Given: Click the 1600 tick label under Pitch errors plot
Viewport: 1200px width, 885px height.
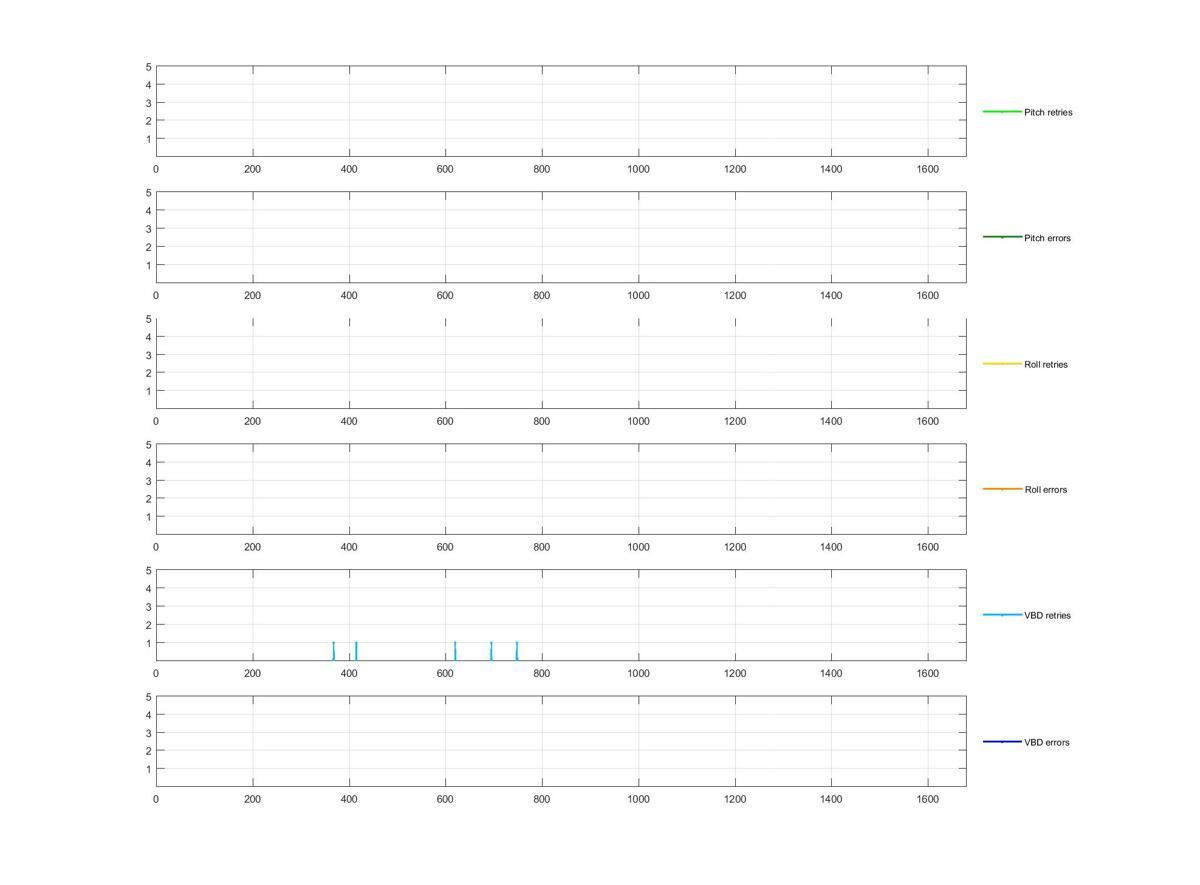Looking at the screenshot, I should click(927, 295).
